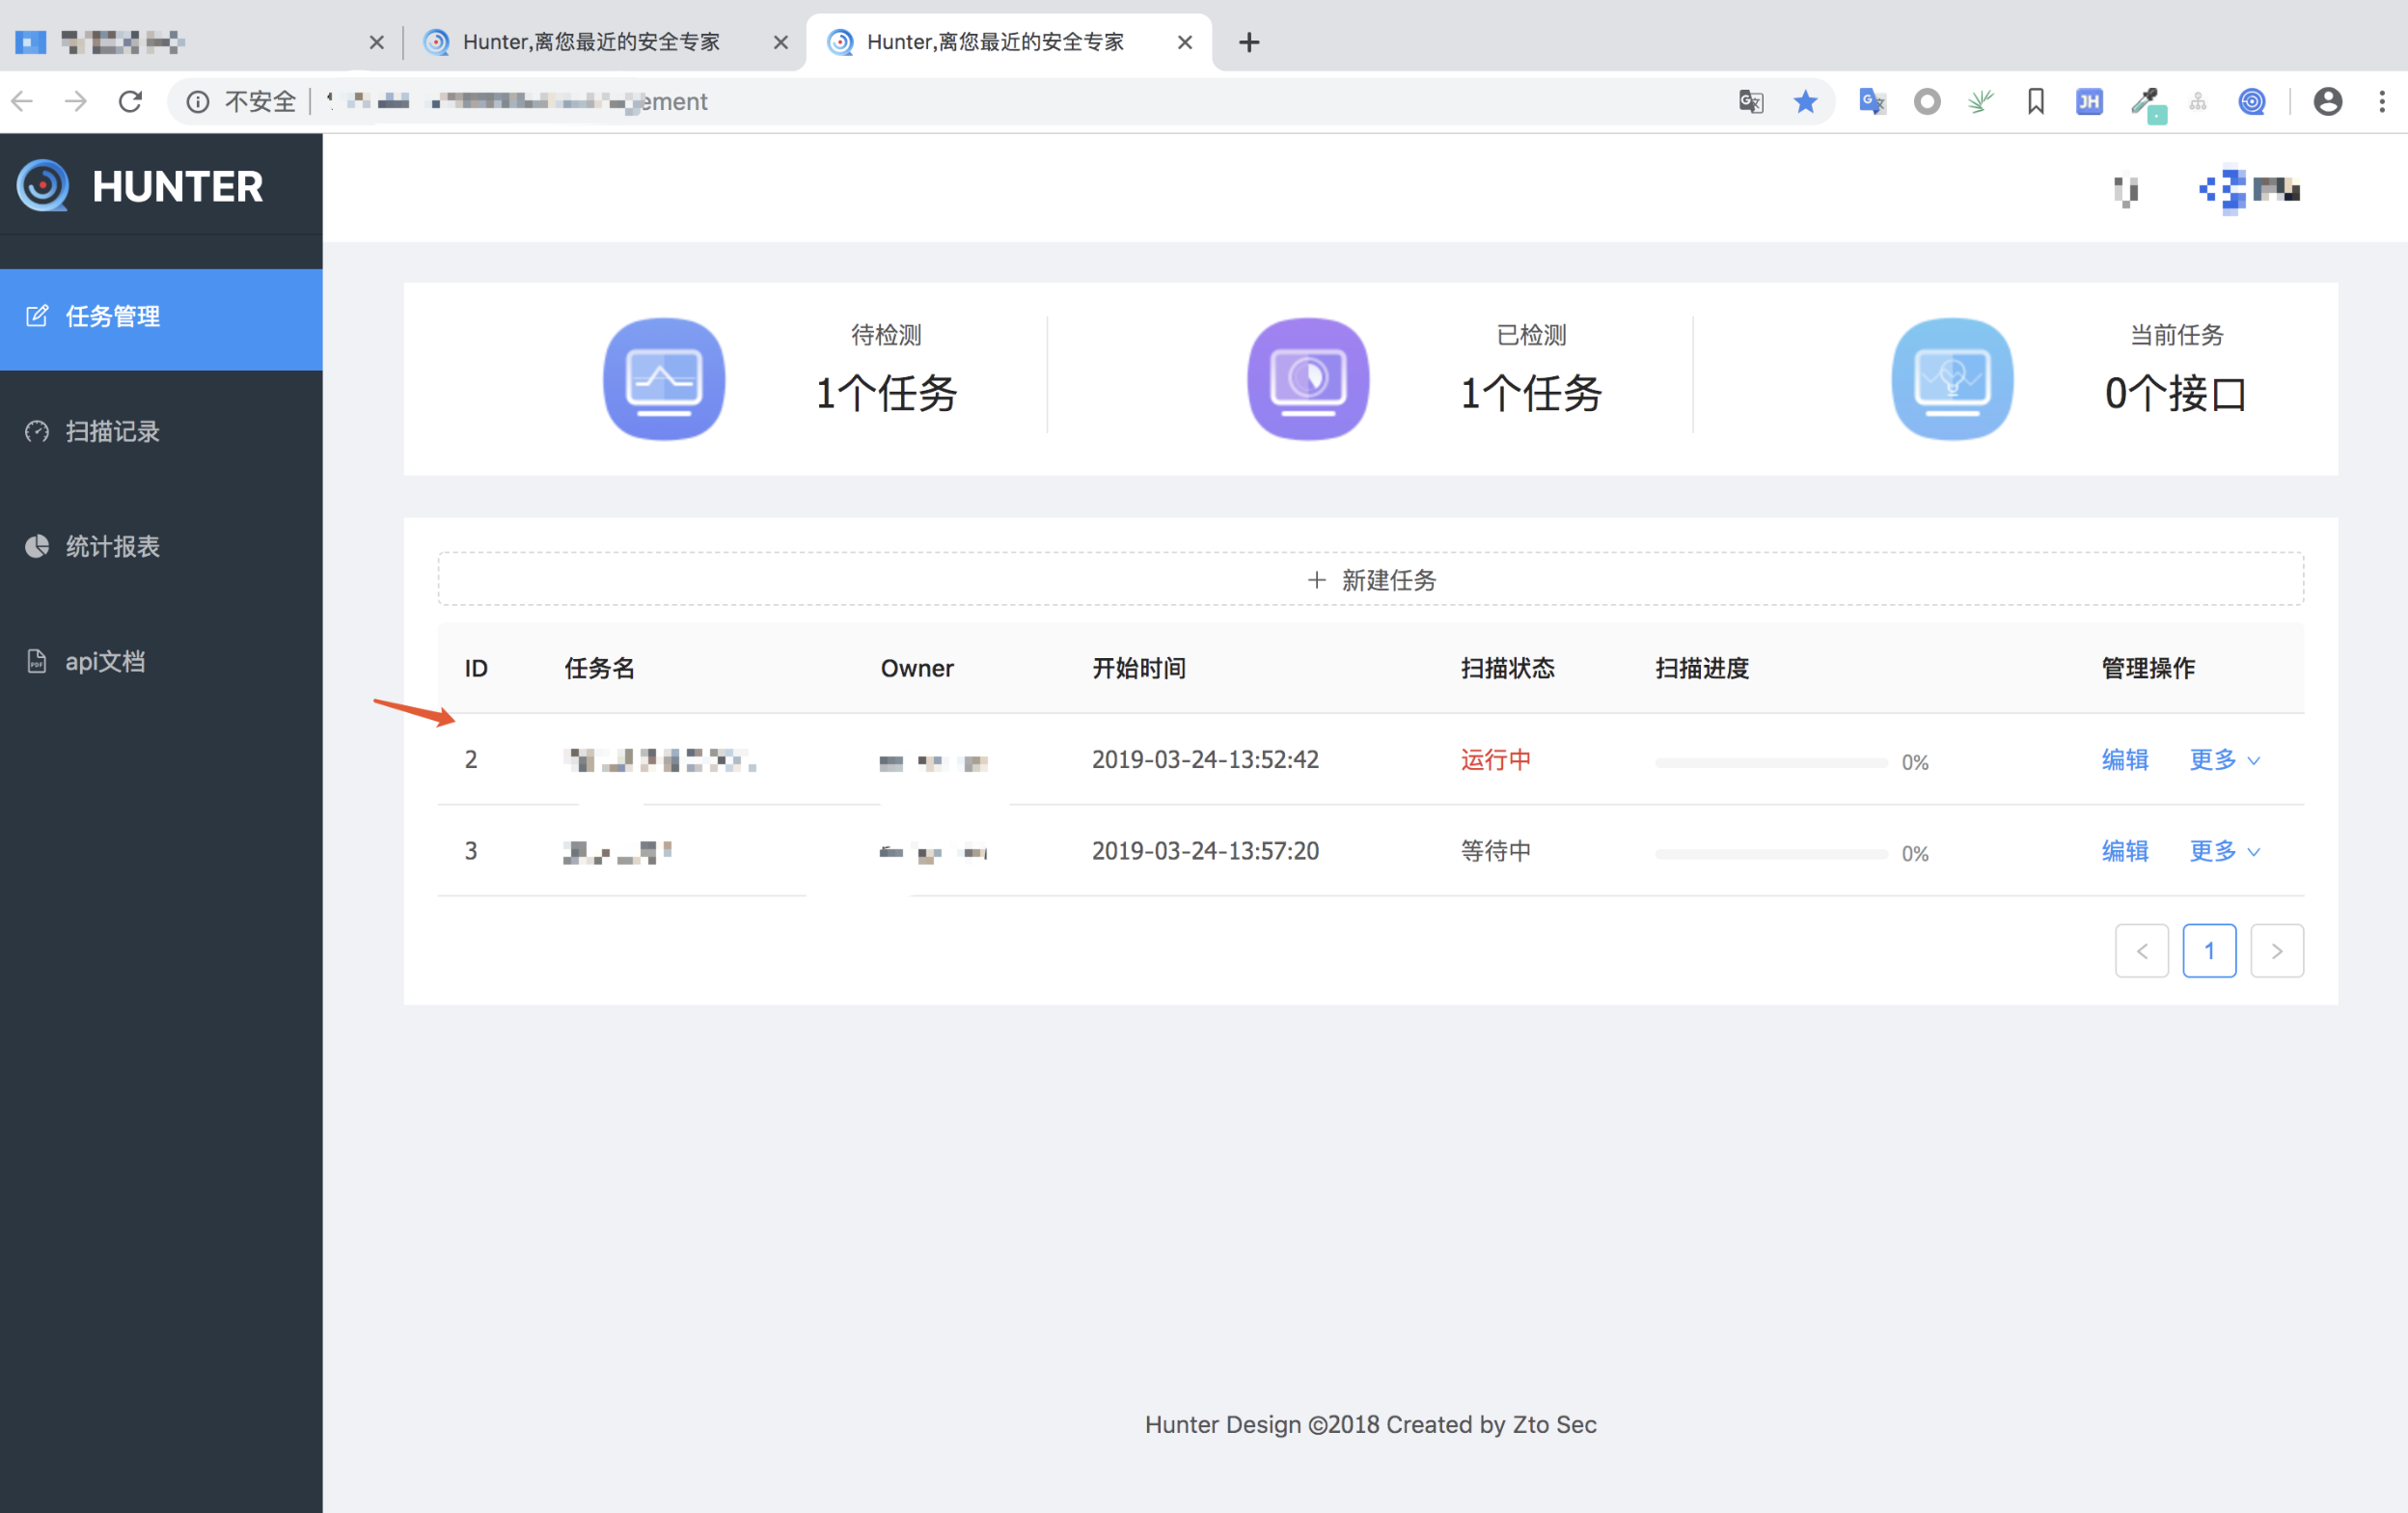The image size is (2408, 1513).
Task: Go to next page in pagination
Action: pos(2277,951)
